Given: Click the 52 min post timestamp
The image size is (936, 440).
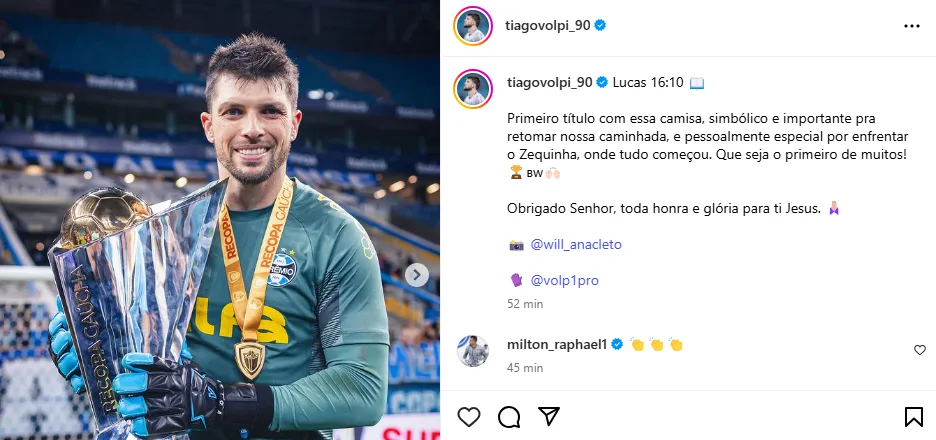Looking at the screenshot, I should coord(525,304).
